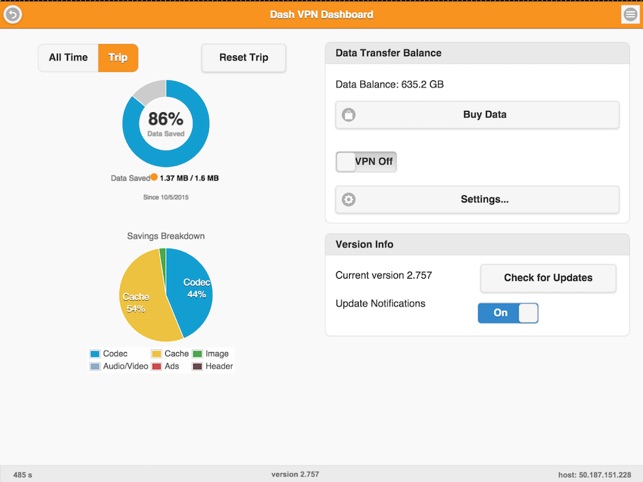Click the 'Dash VPN Dashboard' title
Image resolution: width=643 pixels, height=482 pixels.
(x=322, y=15)
